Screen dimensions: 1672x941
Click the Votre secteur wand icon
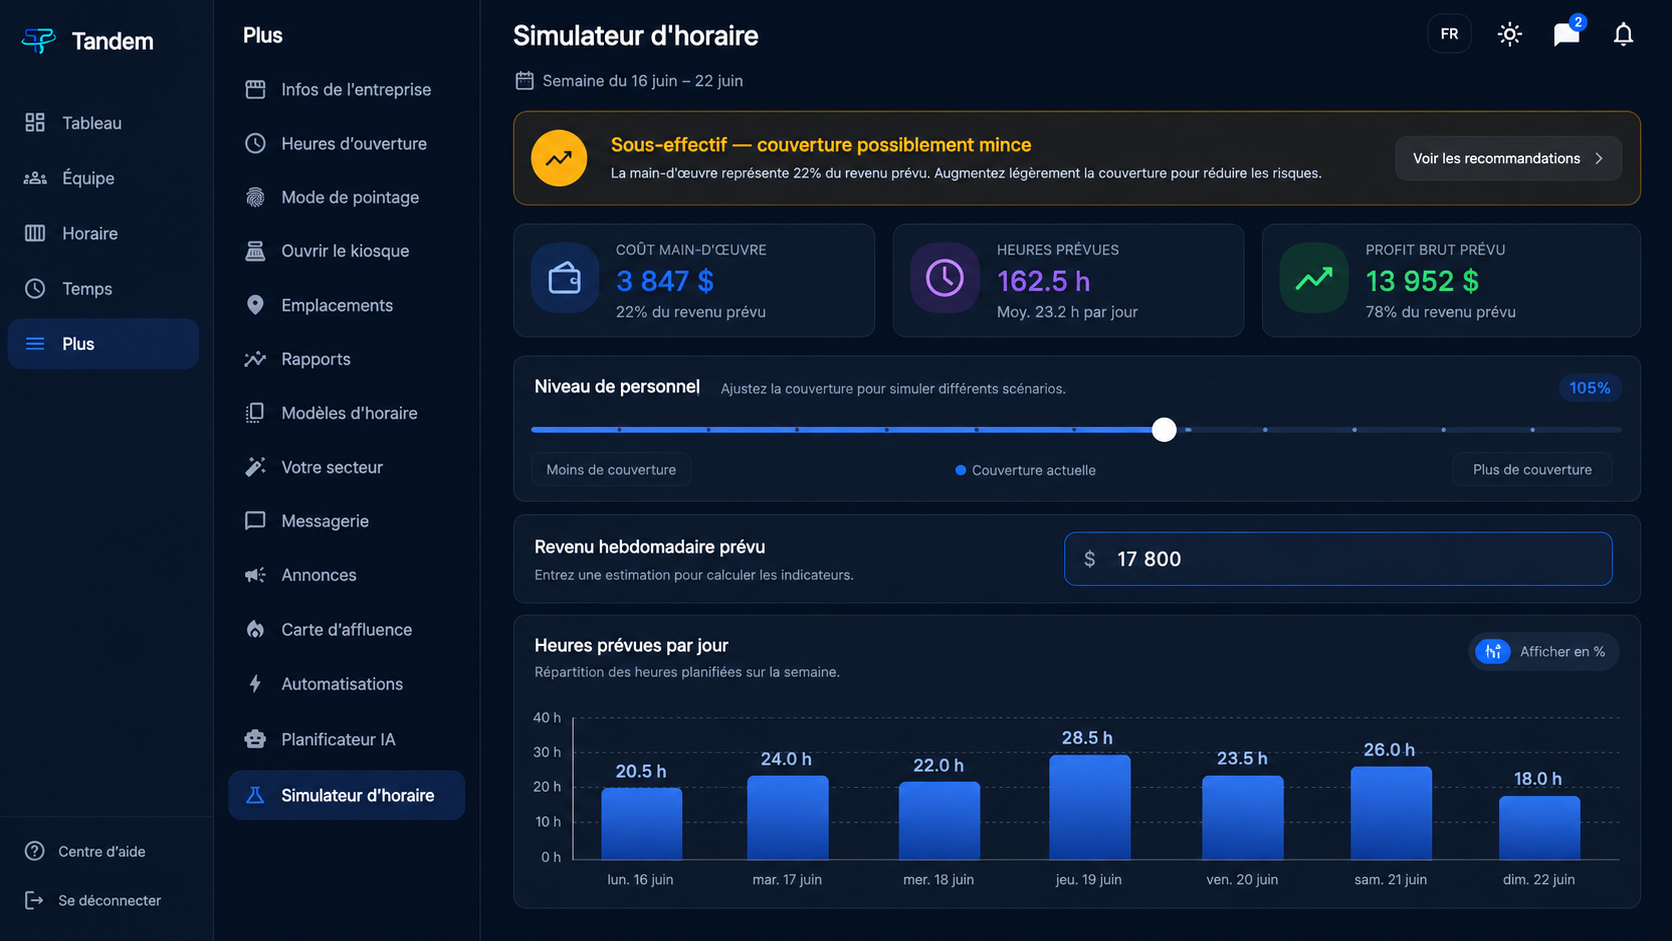pyautogui.click(x=255, y=467)
